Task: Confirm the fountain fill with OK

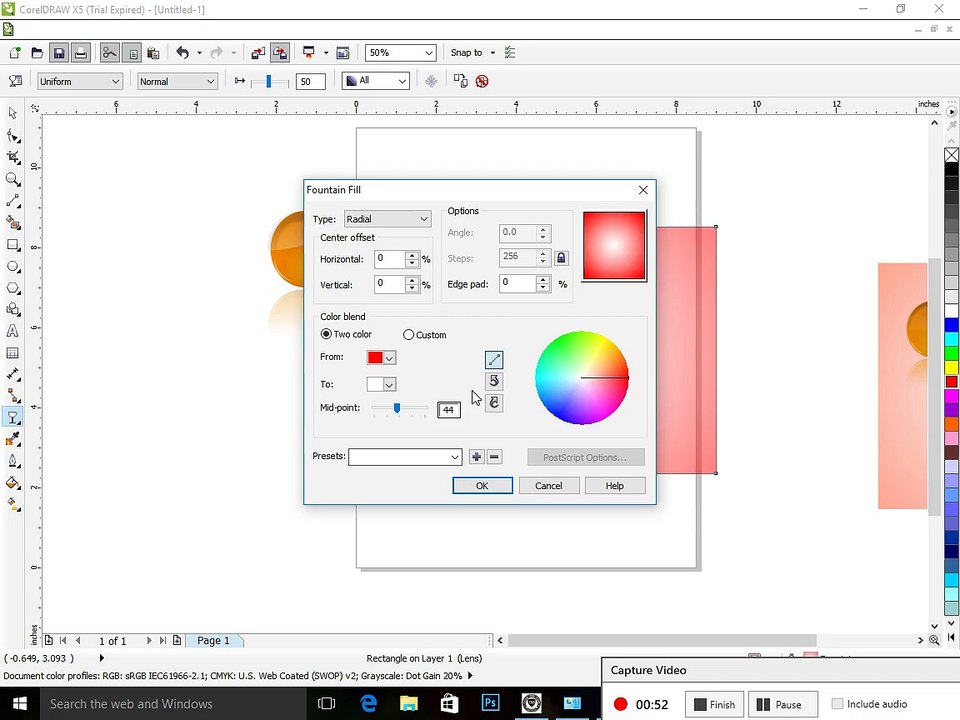Action: pos(482,486)
